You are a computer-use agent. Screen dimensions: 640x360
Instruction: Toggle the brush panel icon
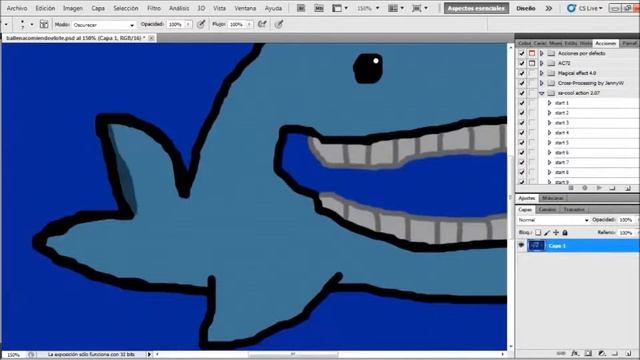click(44, 24)
